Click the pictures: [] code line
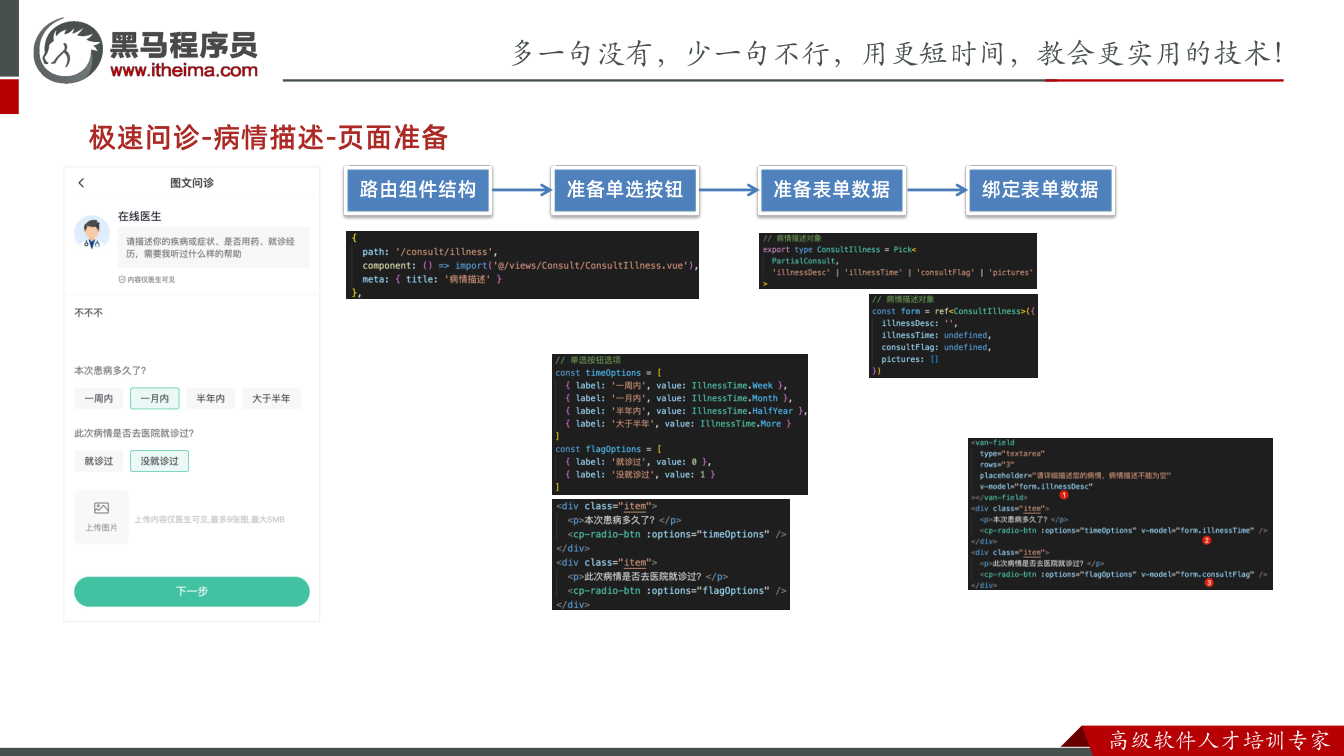 (x=910, y=360)
